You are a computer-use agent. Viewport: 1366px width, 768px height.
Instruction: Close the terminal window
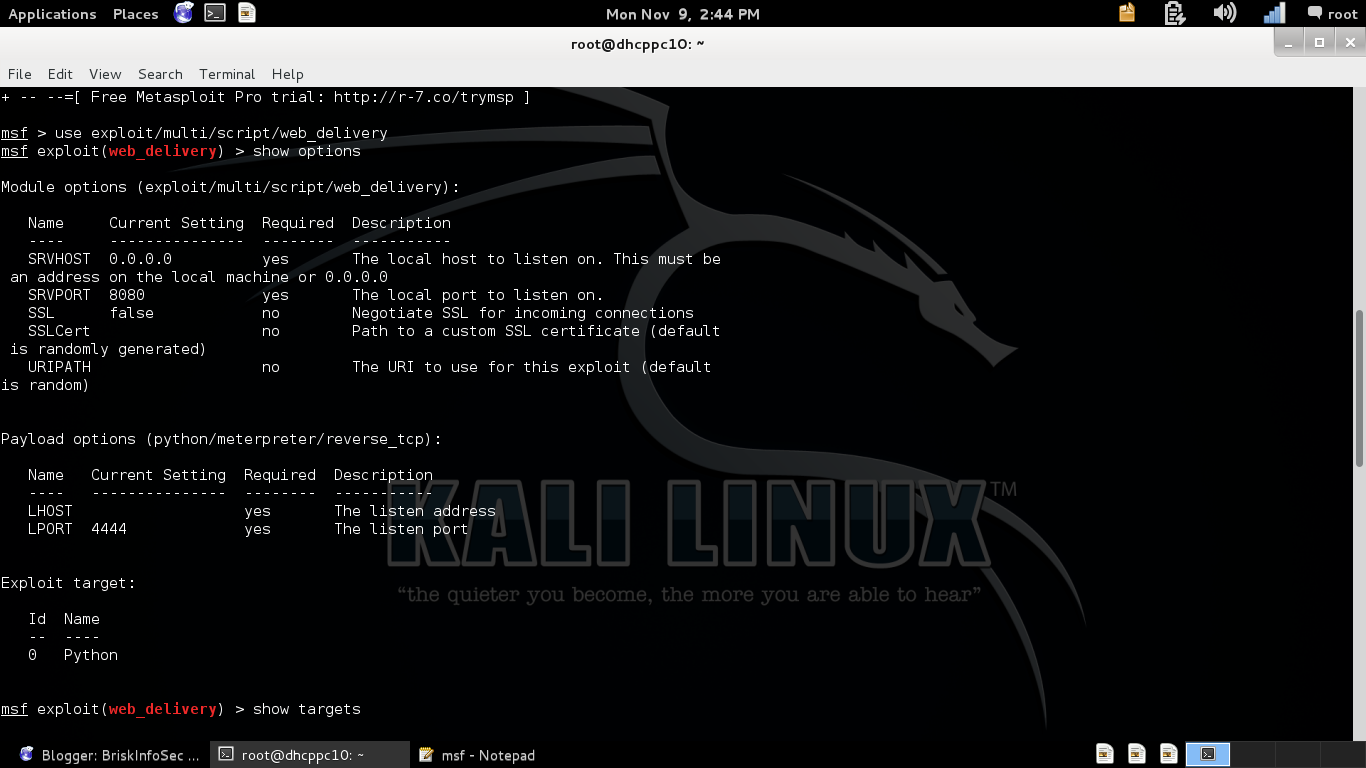tap(1349, 42)
